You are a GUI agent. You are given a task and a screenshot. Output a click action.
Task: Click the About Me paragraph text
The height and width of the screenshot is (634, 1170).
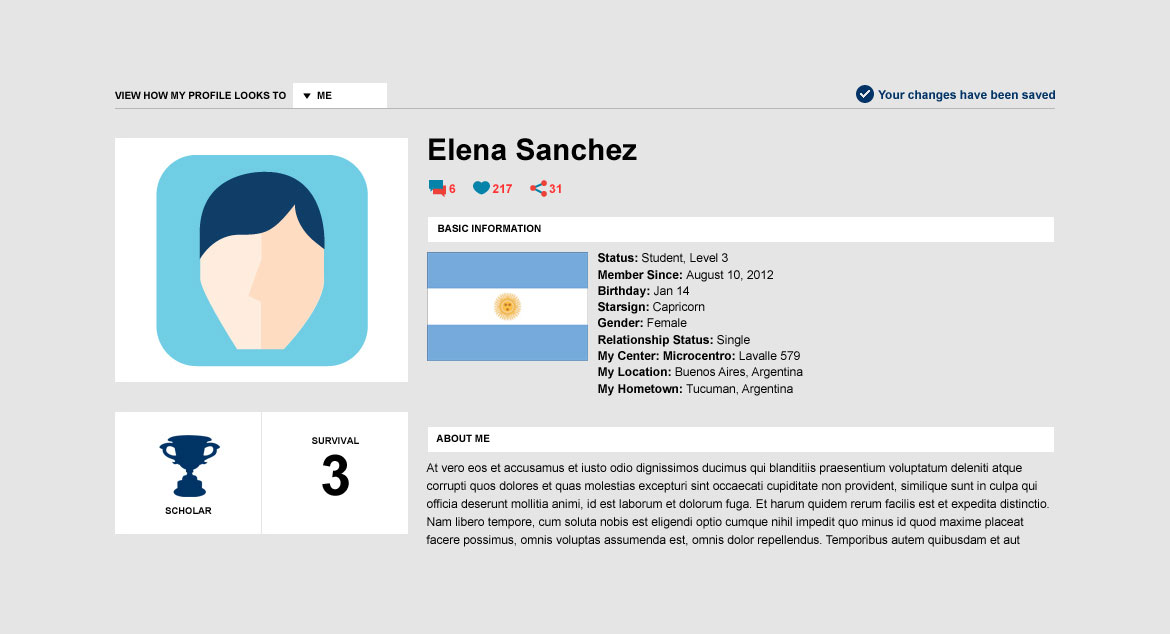[x=724, y=504]
